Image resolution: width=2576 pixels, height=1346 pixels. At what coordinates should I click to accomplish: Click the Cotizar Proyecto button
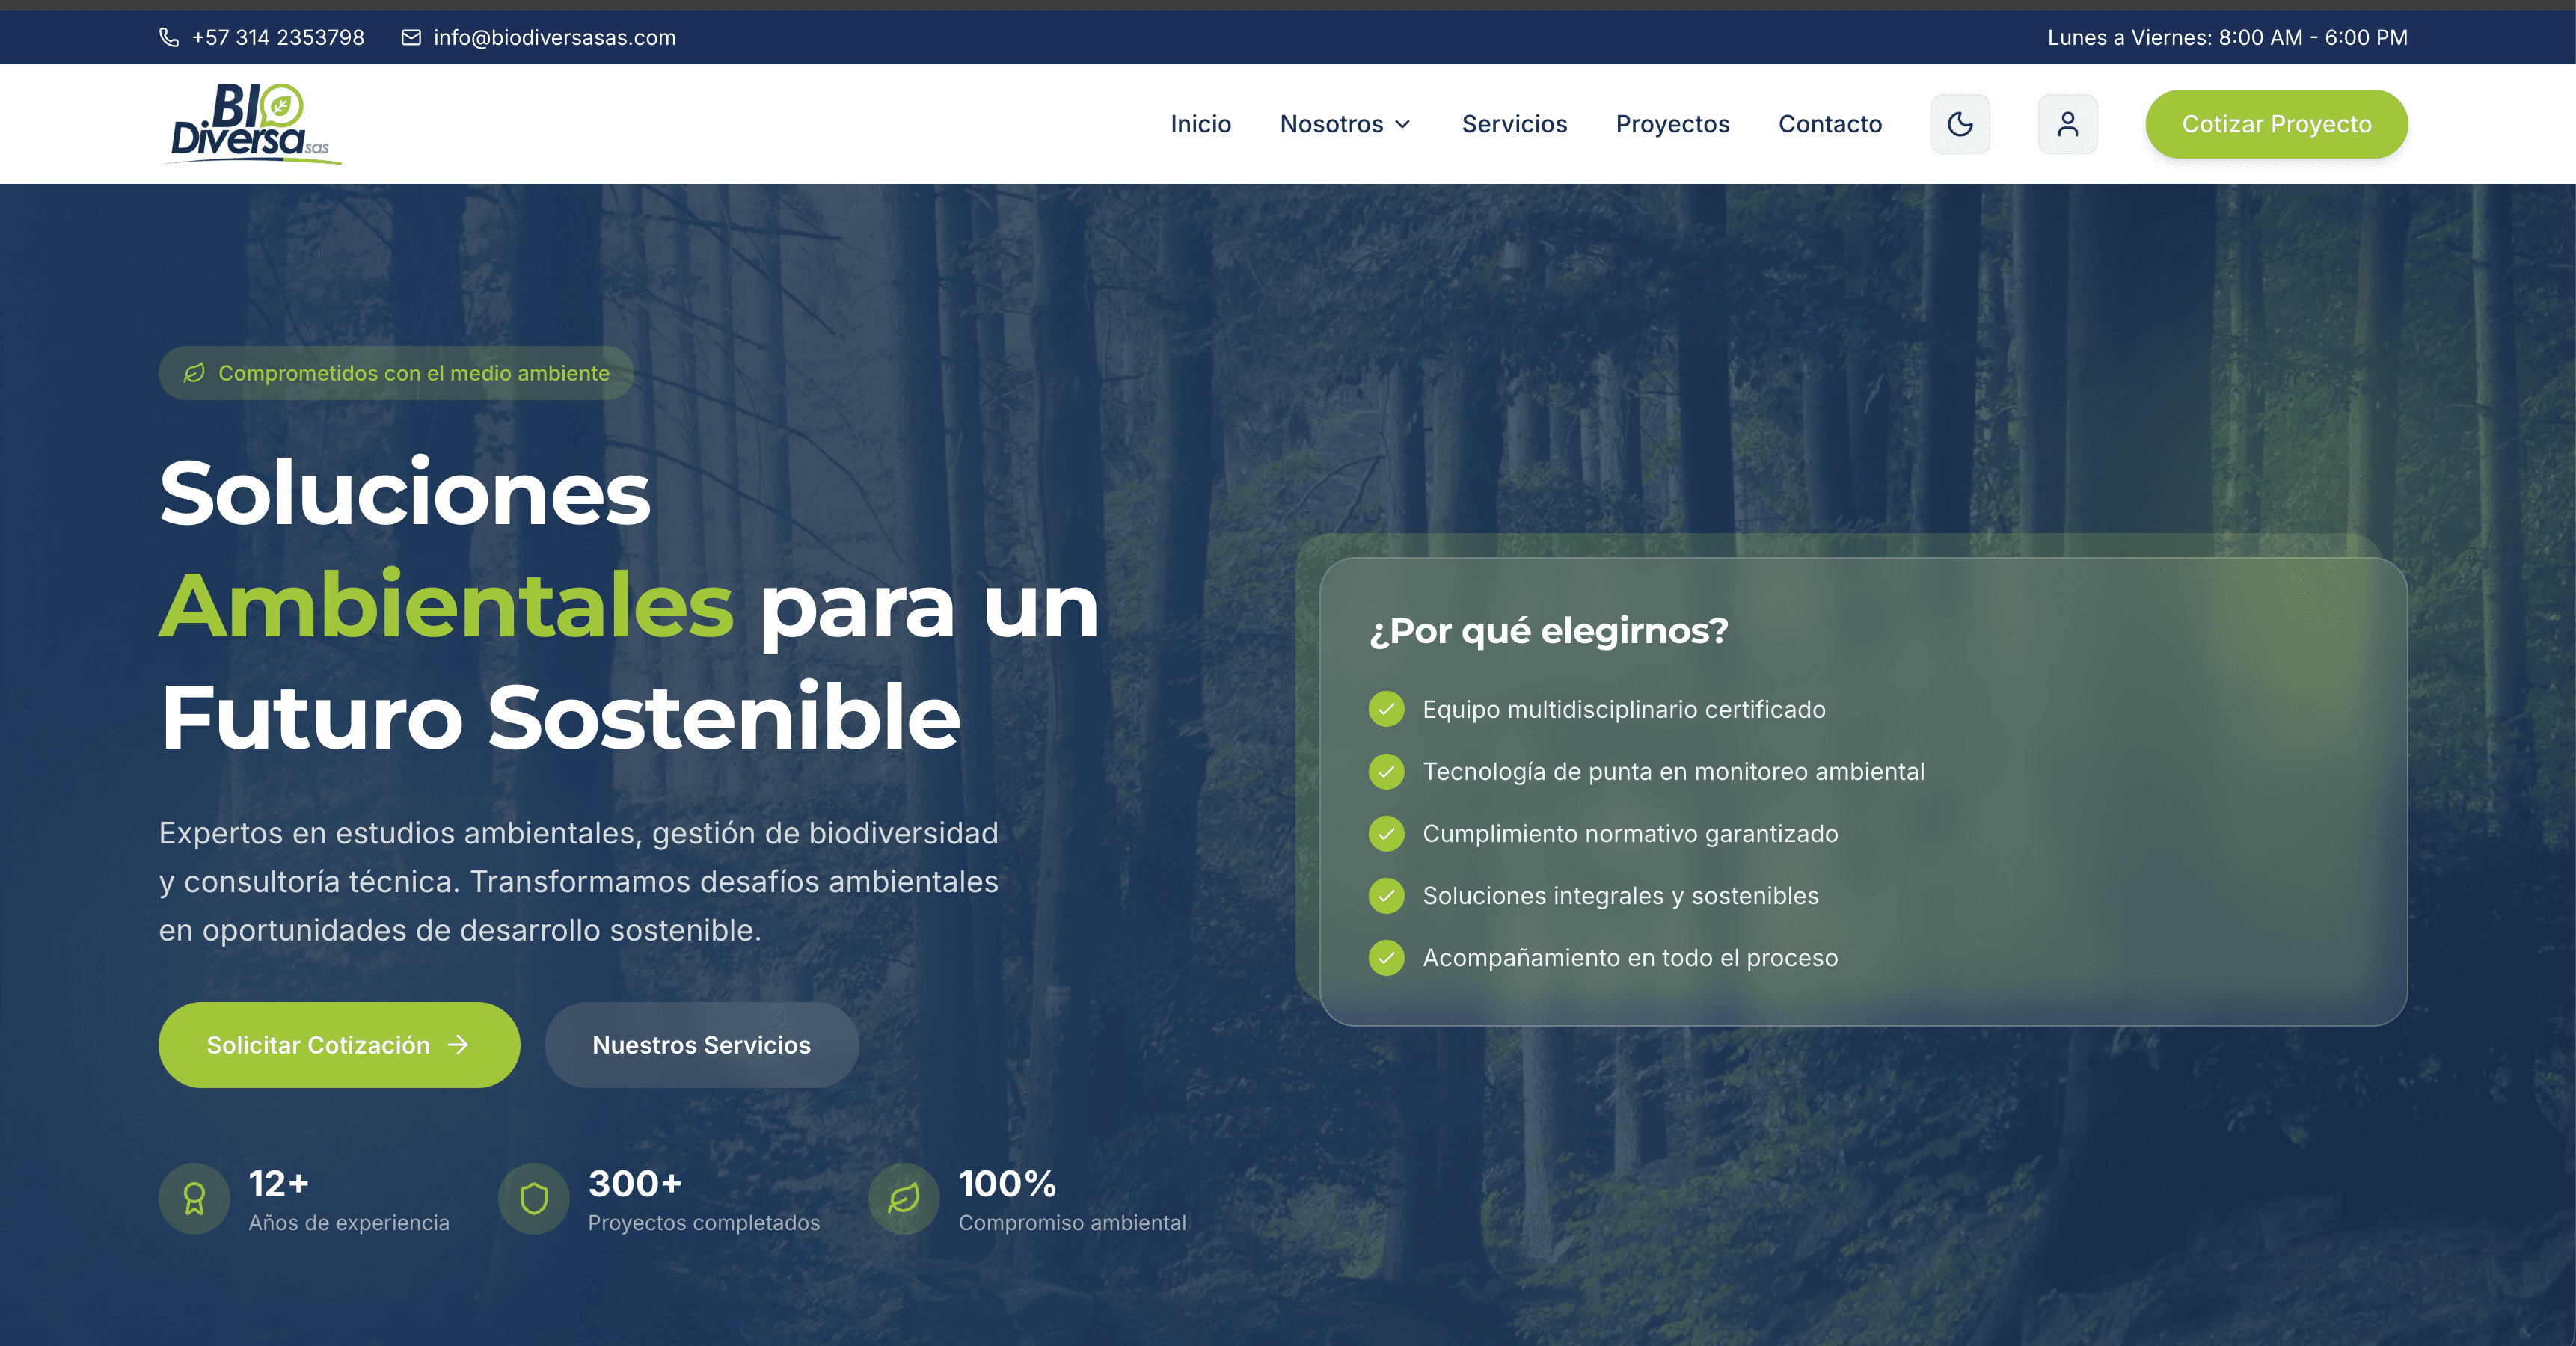pos(2277,123)
